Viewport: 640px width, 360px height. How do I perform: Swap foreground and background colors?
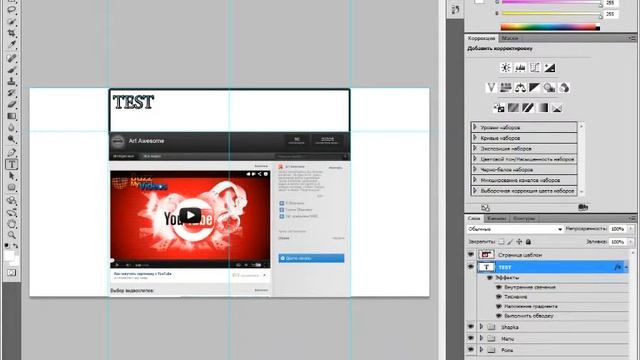coord(16,246)
